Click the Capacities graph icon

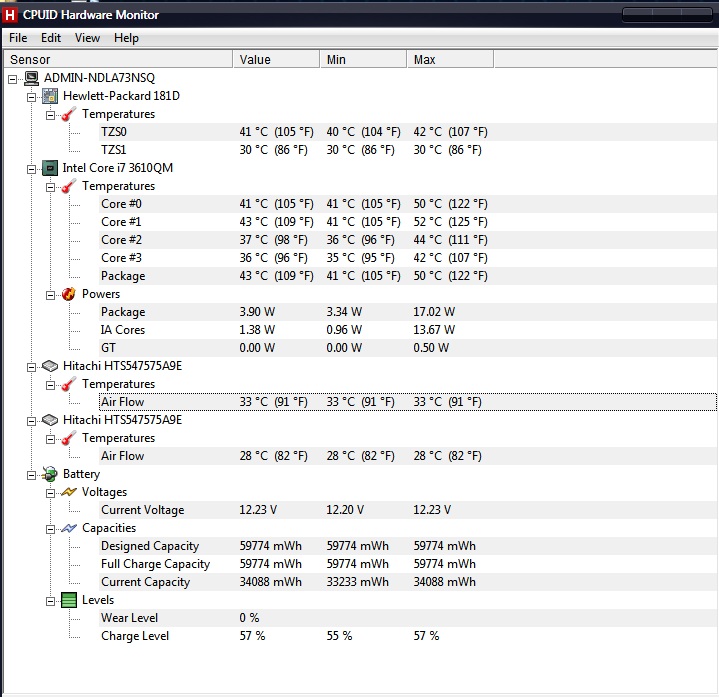pos(69,528)
